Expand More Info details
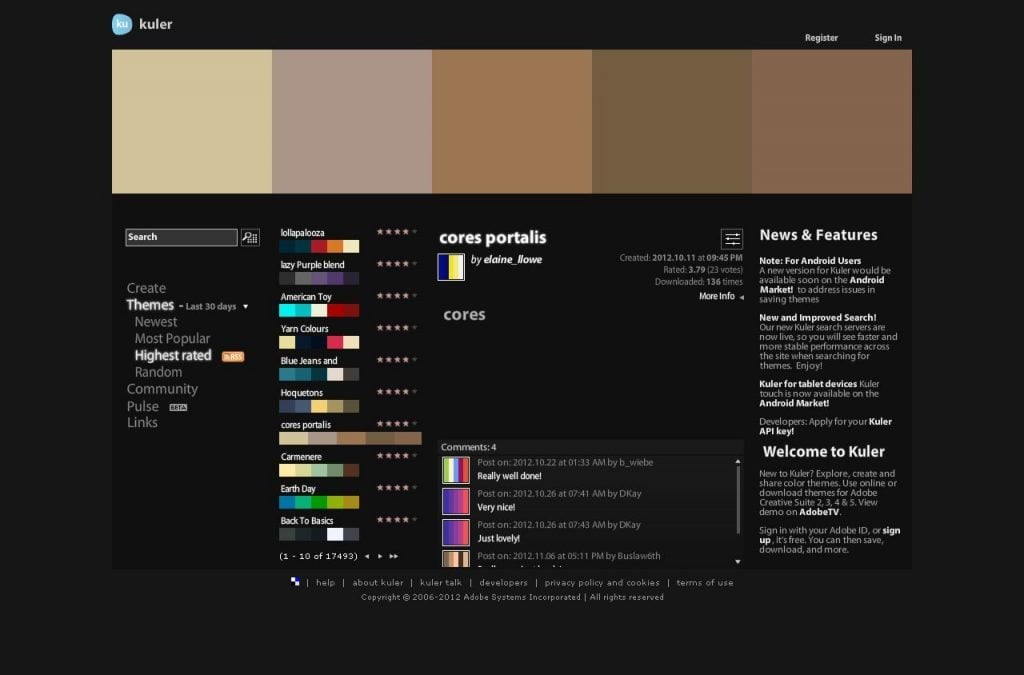Screen dimensions: 1024x675 tap(721, 297)
